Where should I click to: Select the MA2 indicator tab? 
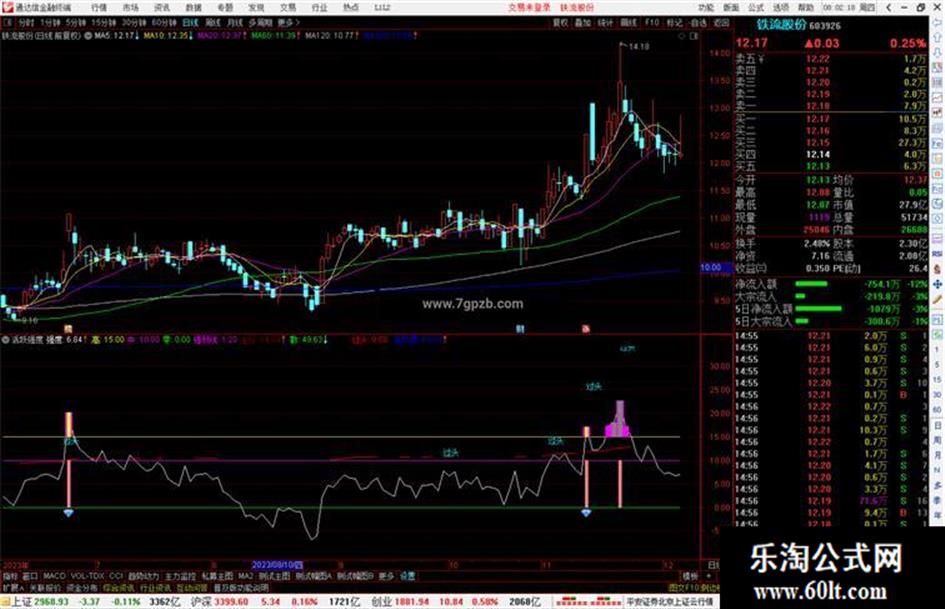pyautogui.click(x=245, y=576)
